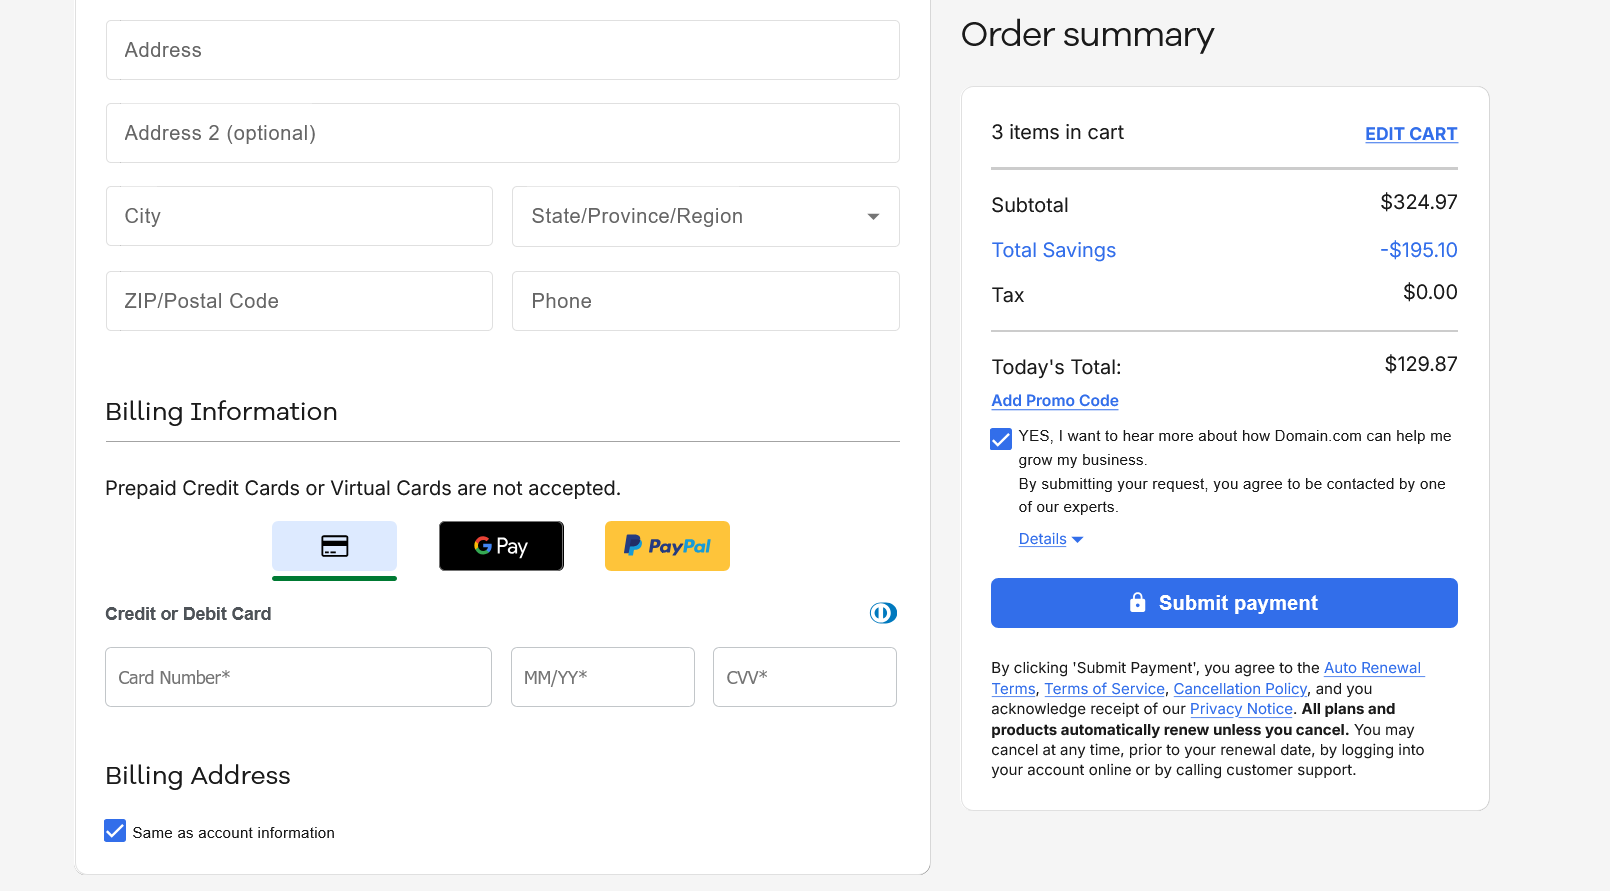Toggle Same as account information checkbox

(x=115, y=831)
